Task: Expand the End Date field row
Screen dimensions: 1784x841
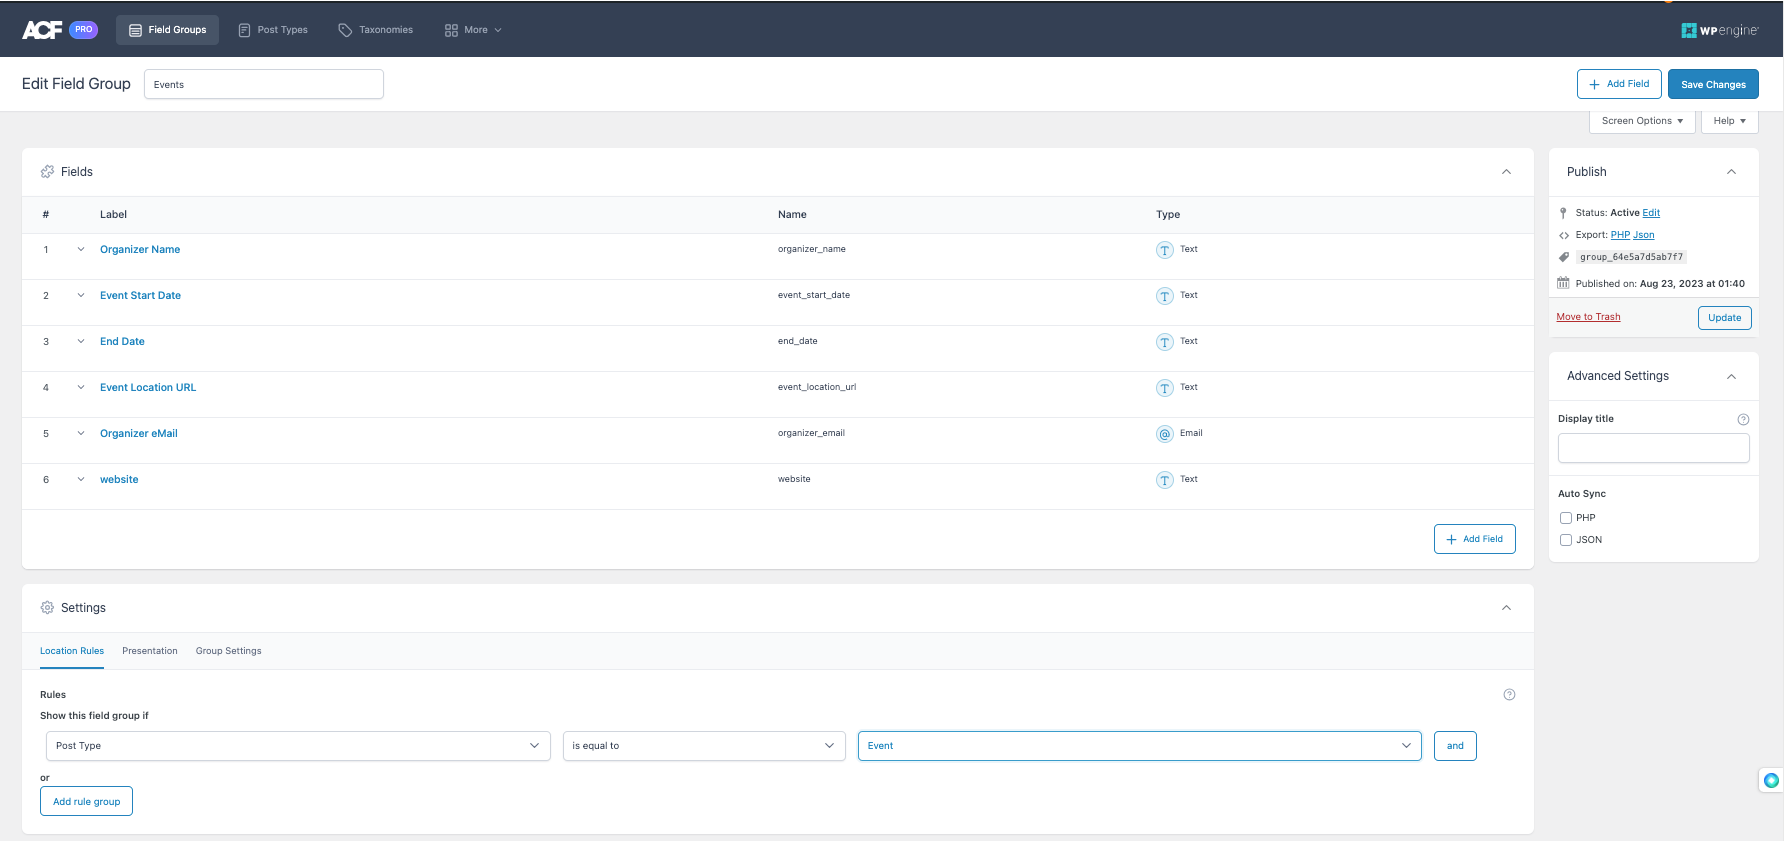Action: pos(81,342)
